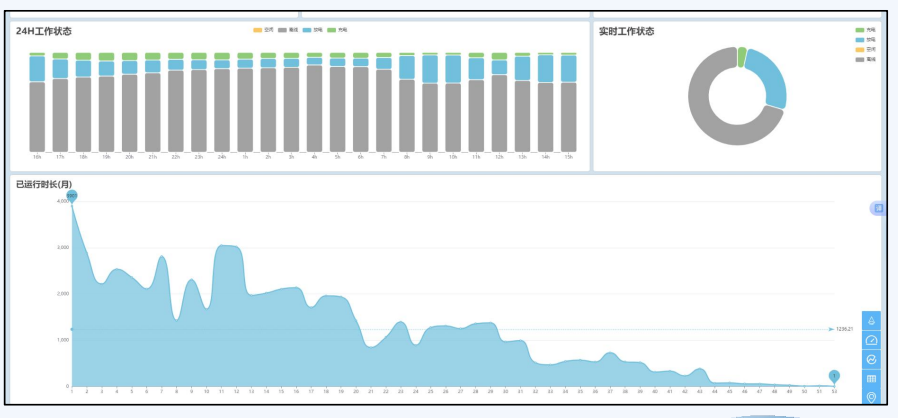Click the floating round button at right edge
The height and width of the screenshot is (418, 898).
(x=878, y=208)
